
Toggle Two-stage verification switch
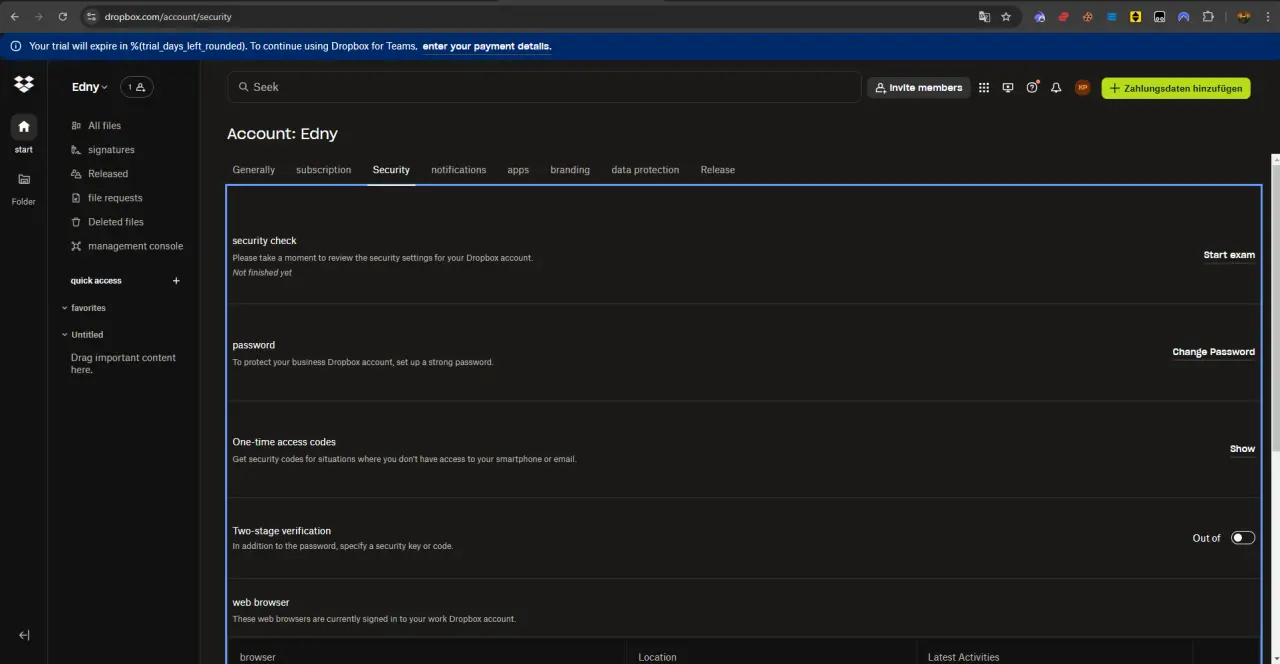pyautogui.click(x=1243, y=538)
